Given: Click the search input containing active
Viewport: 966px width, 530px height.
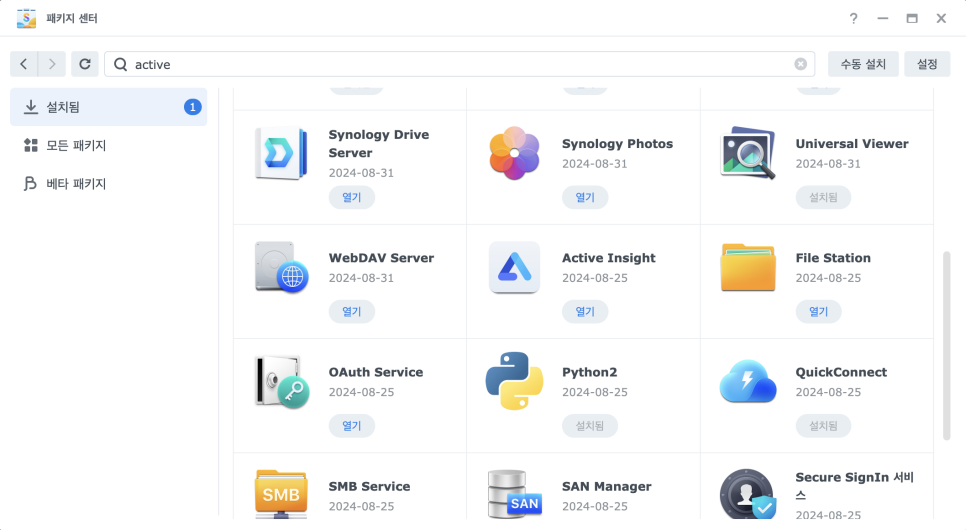Looking at the screenshot, I should 460,64.
